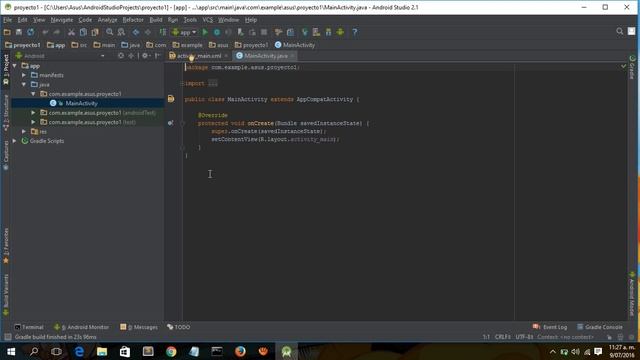This screenshot has width=640, height=360.
Task: Click the Find magnifier icon
Action: (x=109, y=32)
